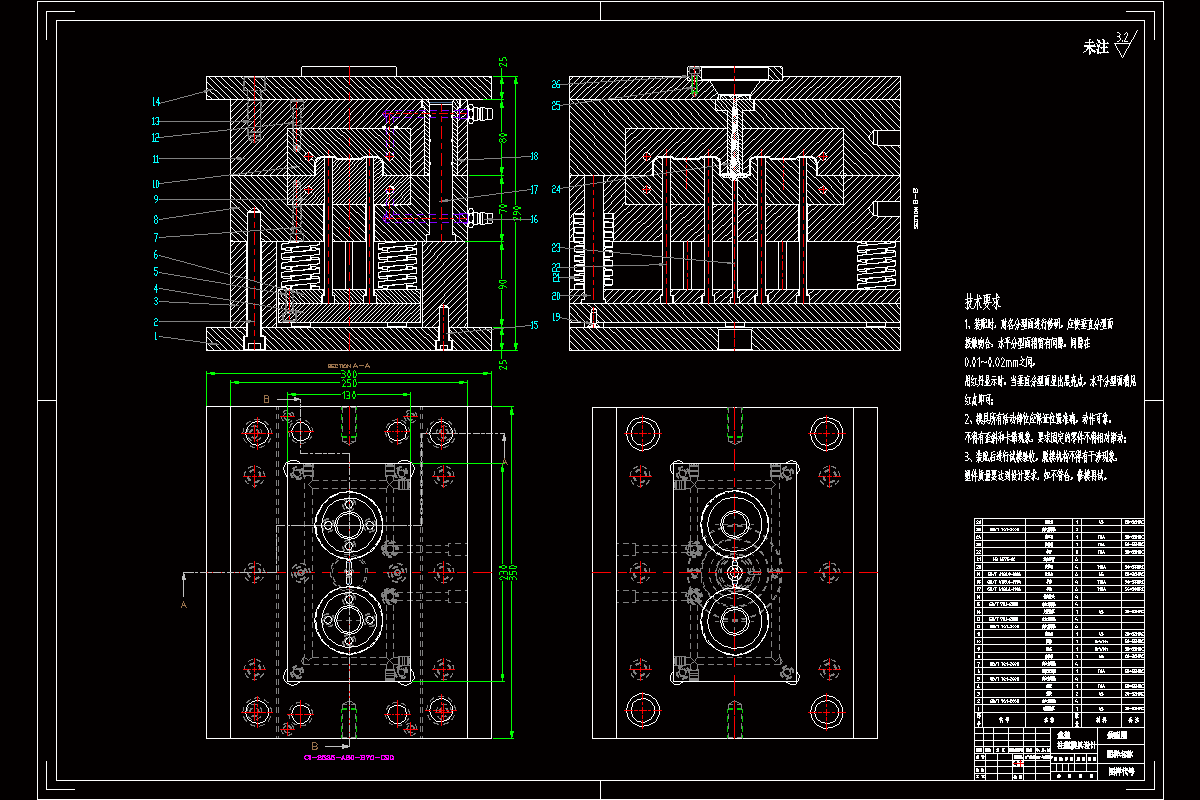Select cutting-plane marker A left of plan view
The width and height of the screenshot is (1200, 800).
pyautogui.click(x=183, y=605)
